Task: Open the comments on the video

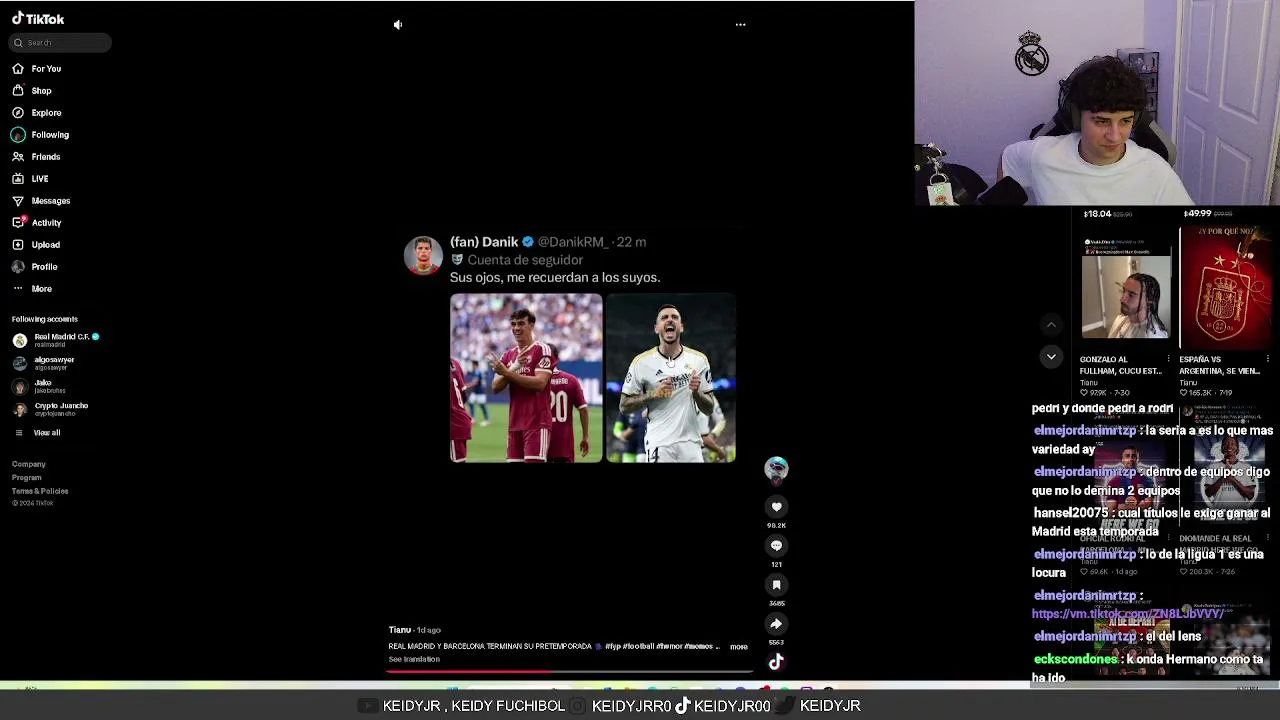Action: [x=776, y=546]
